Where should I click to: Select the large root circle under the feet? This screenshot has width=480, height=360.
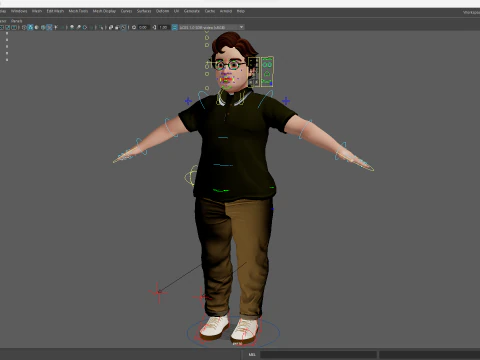(233, 332)
